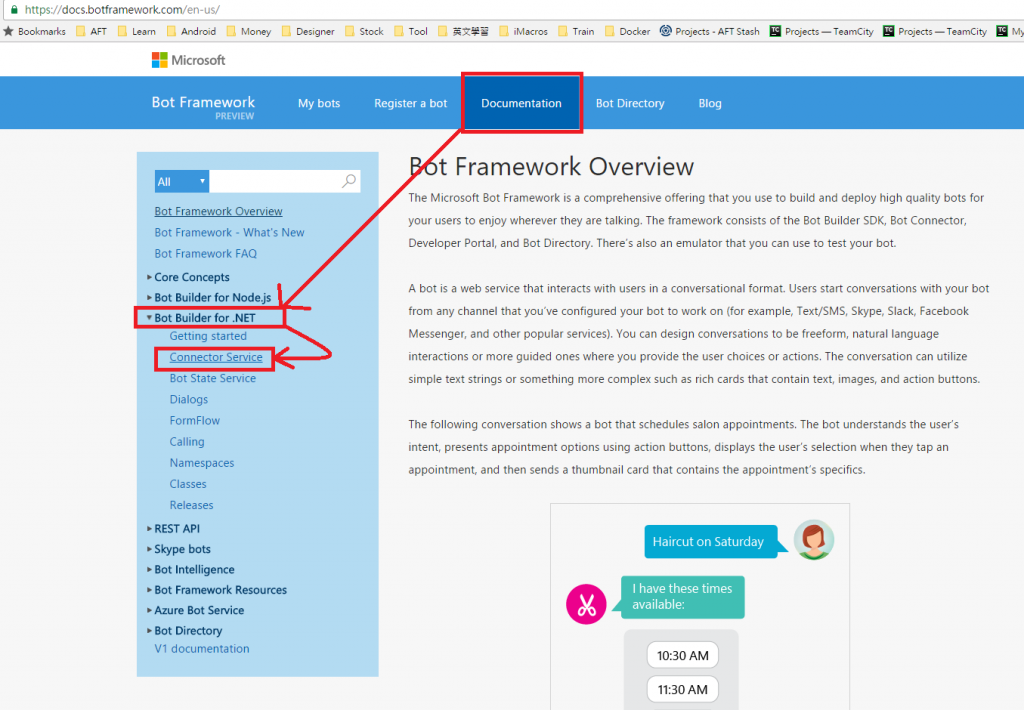Open the iMacros bookmark folder
This screenshot has height=710, width=1024.
[524, 31]
